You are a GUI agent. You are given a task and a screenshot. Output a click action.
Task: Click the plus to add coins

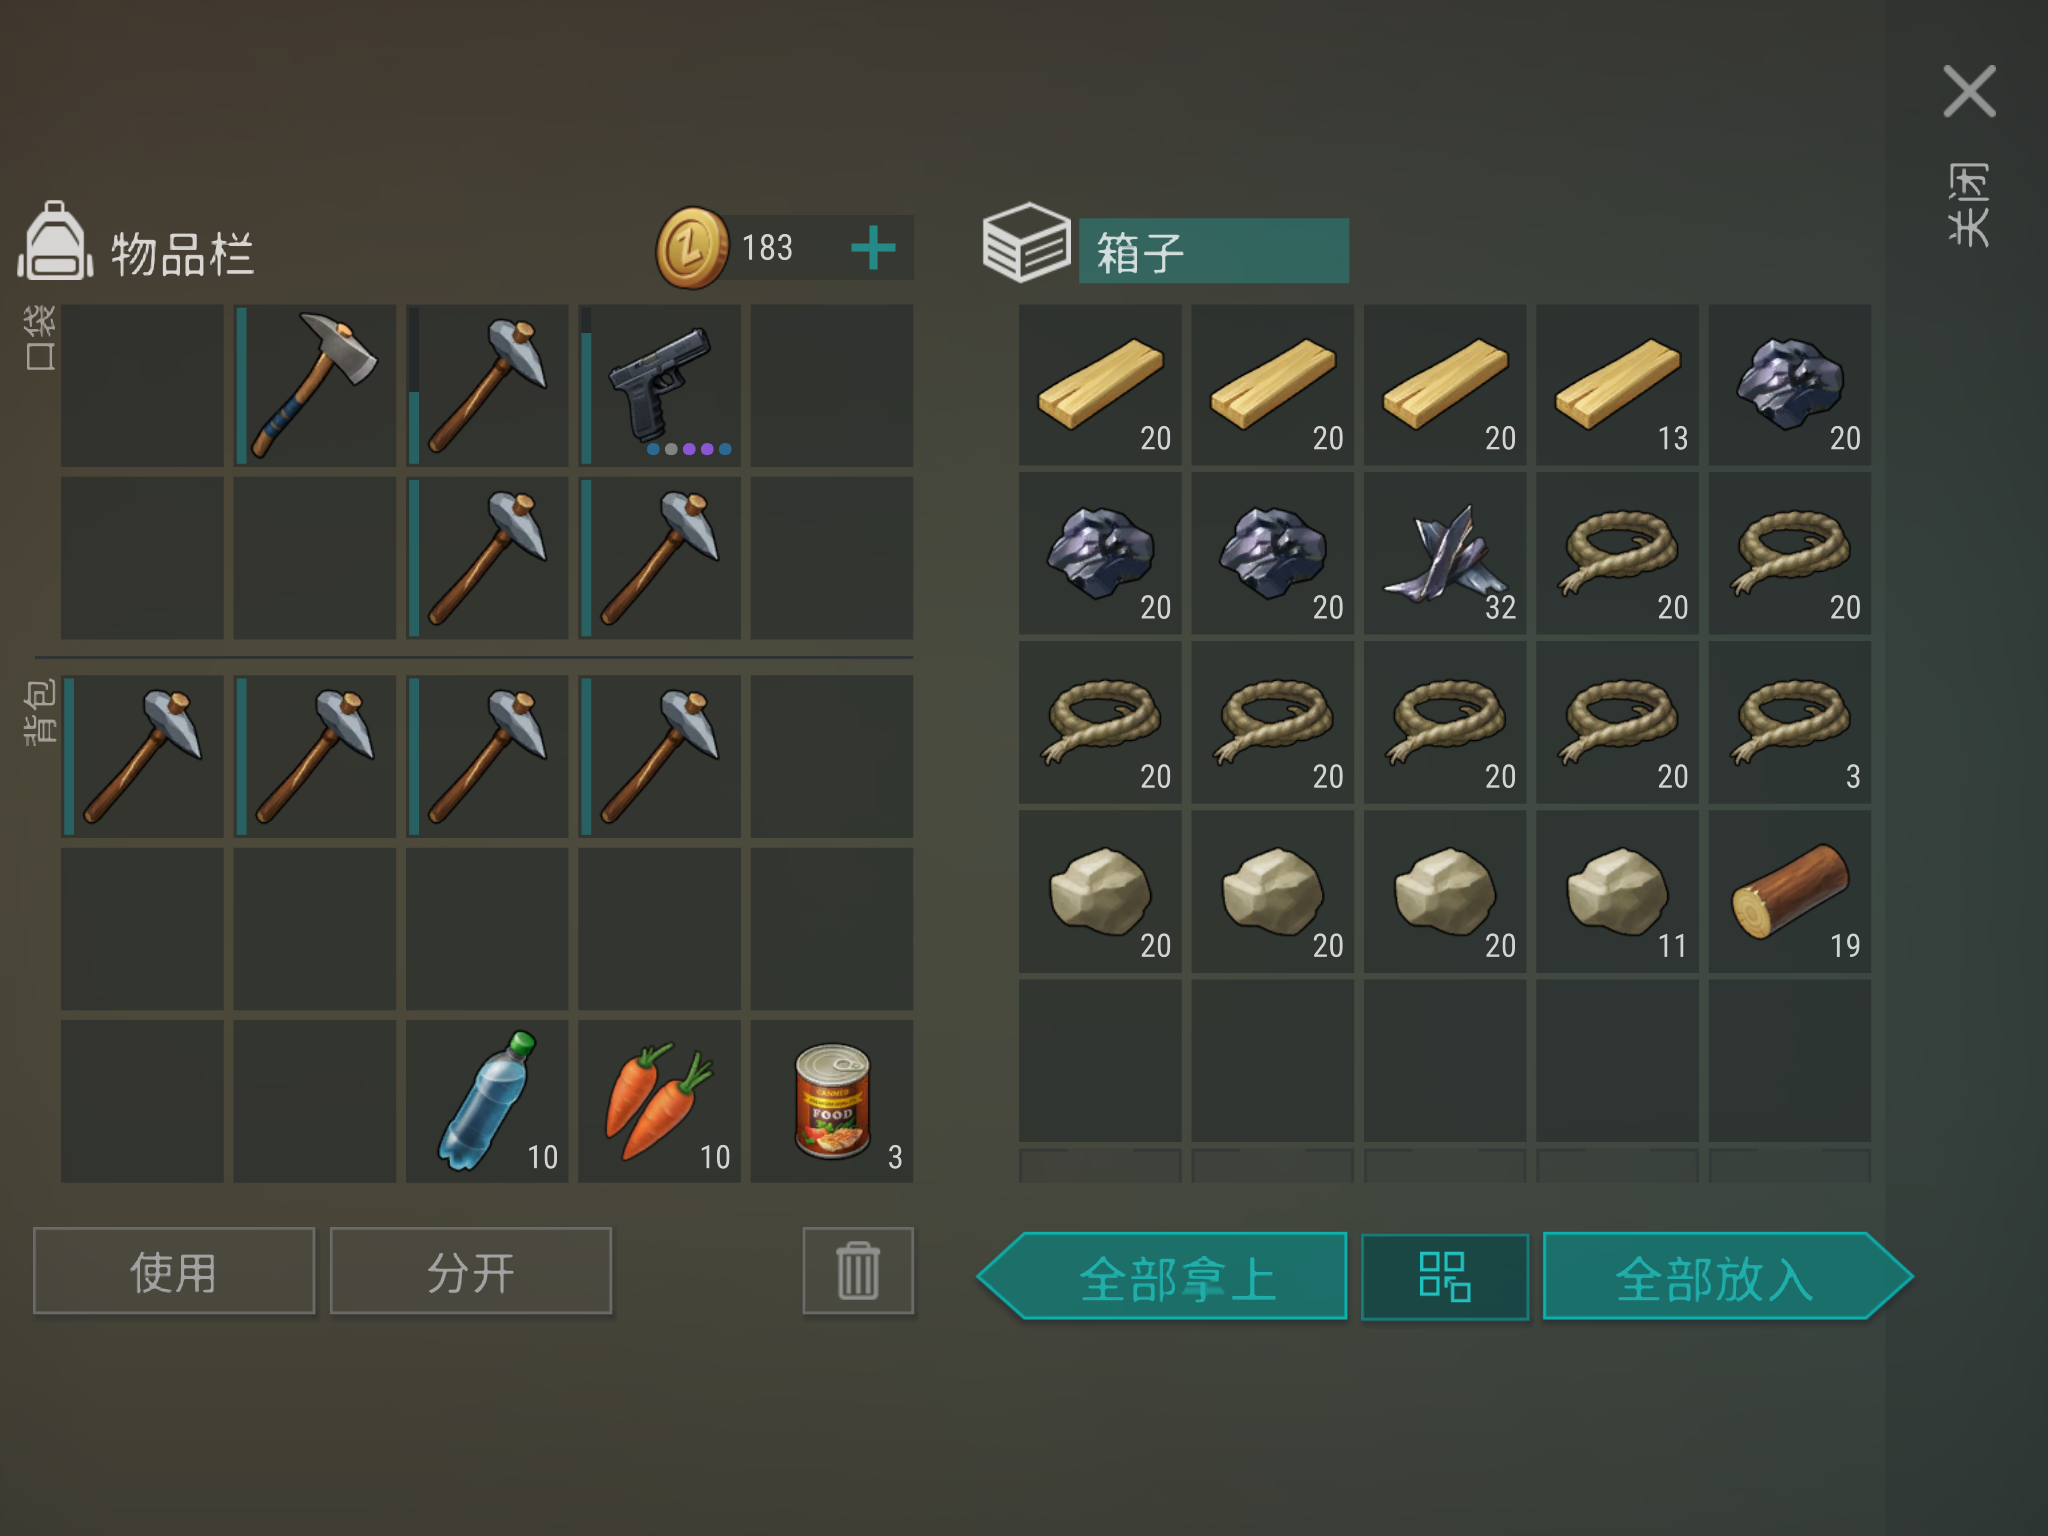tap(873, 247)
